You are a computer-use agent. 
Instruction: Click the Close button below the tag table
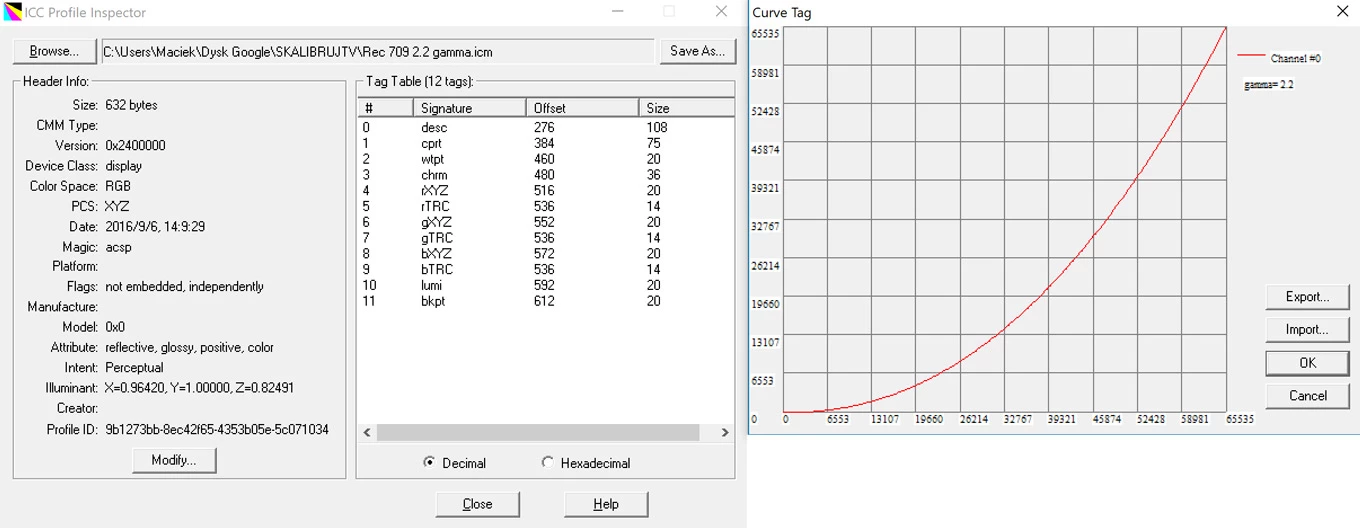(477, 504)
